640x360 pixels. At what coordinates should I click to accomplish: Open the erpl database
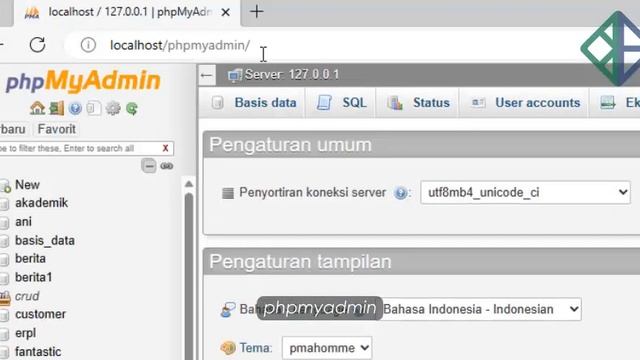(25, 333)
